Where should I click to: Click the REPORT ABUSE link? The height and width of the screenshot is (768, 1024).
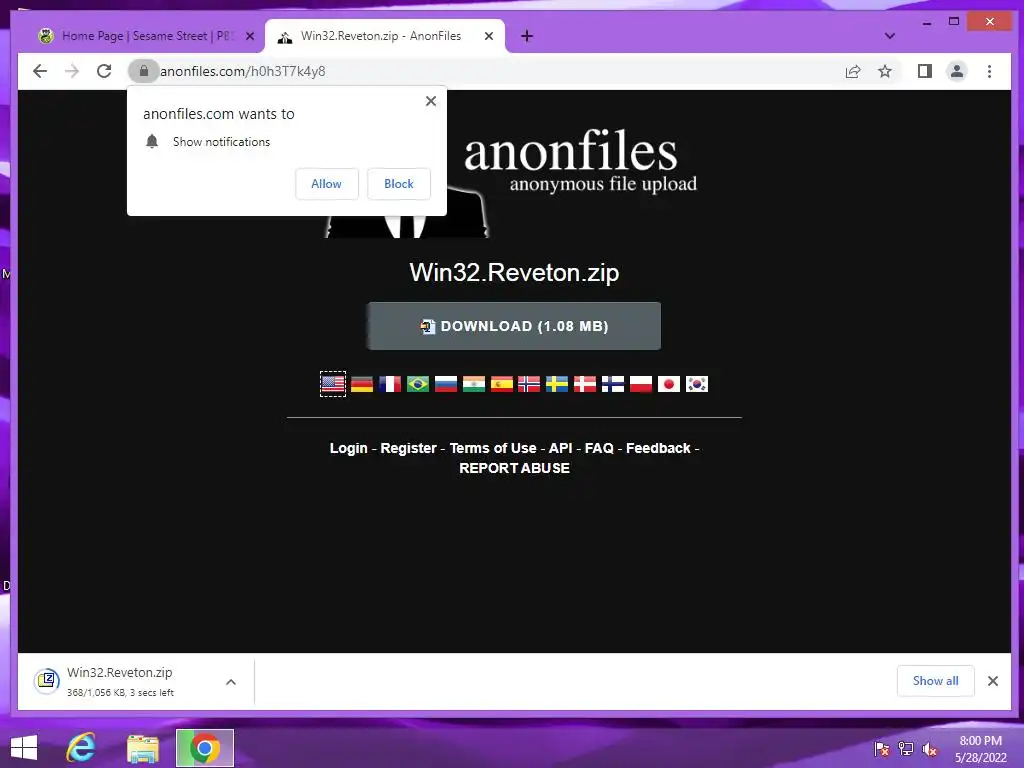[515, 468]
